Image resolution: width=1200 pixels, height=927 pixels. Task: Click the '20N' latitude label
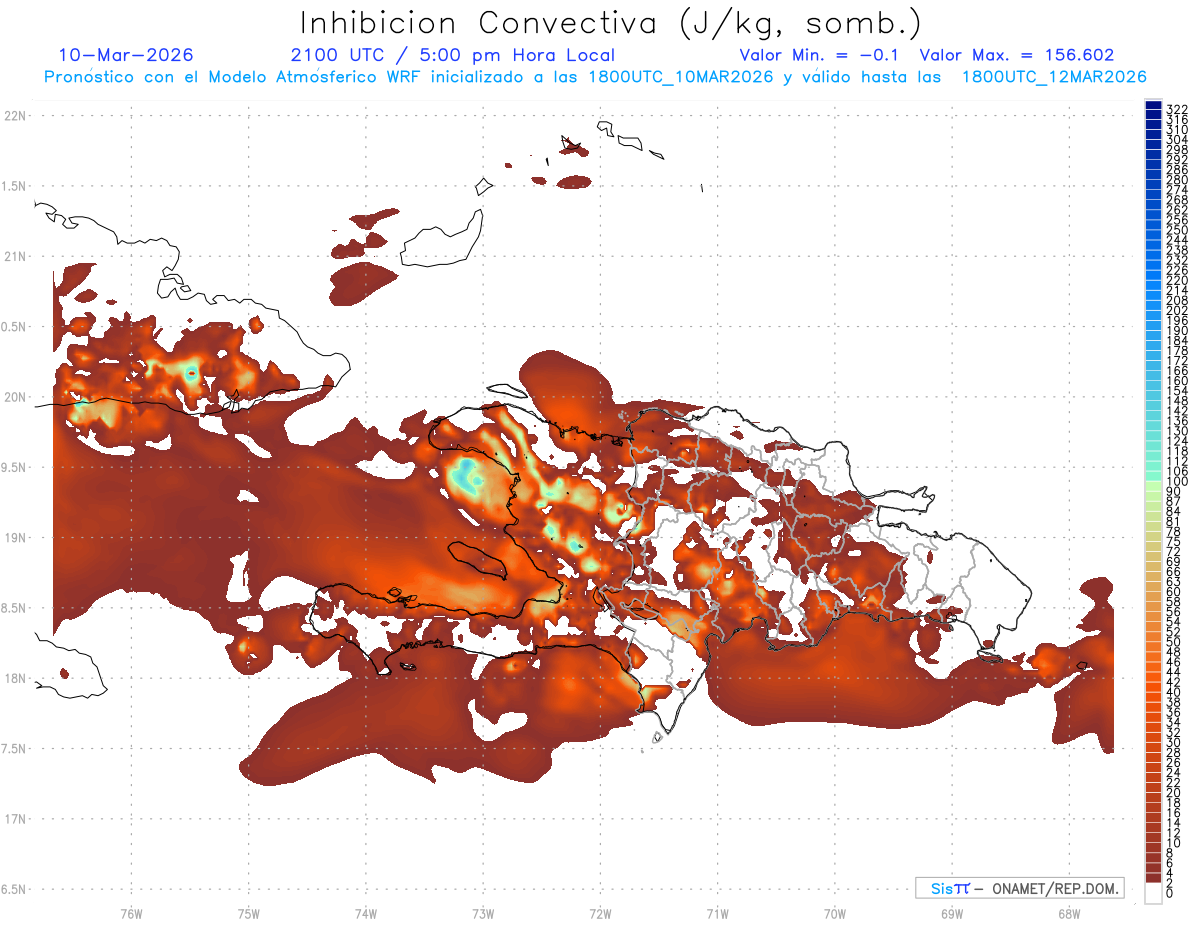tap(15, 397)
